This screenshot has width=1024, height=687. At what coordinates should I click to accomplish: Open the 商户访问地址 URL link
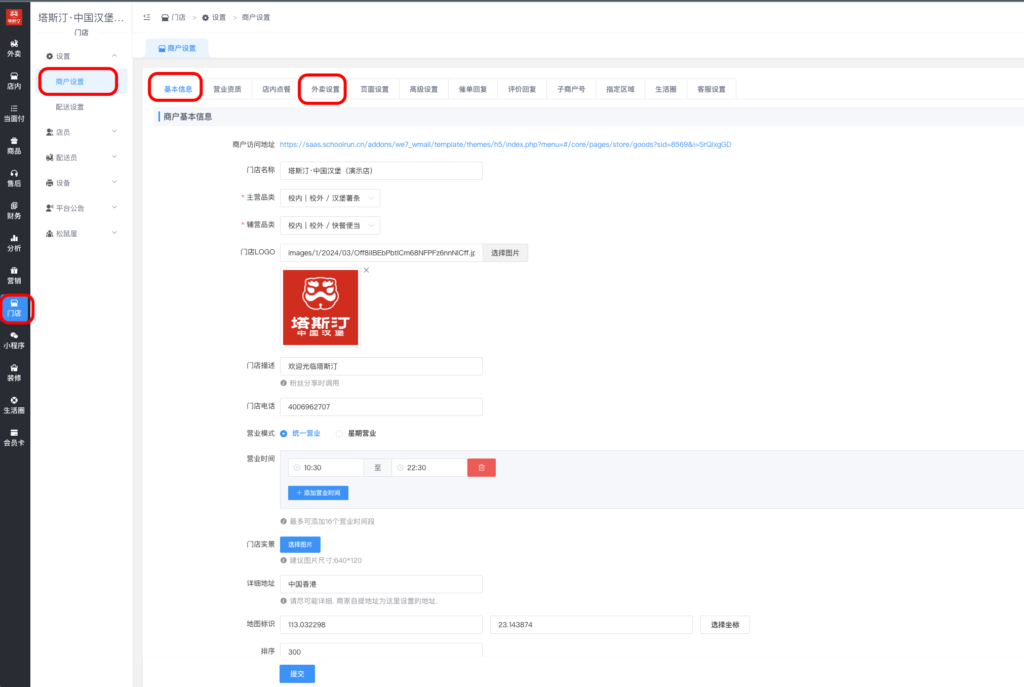pyautogui.click(x=505, y=144)
